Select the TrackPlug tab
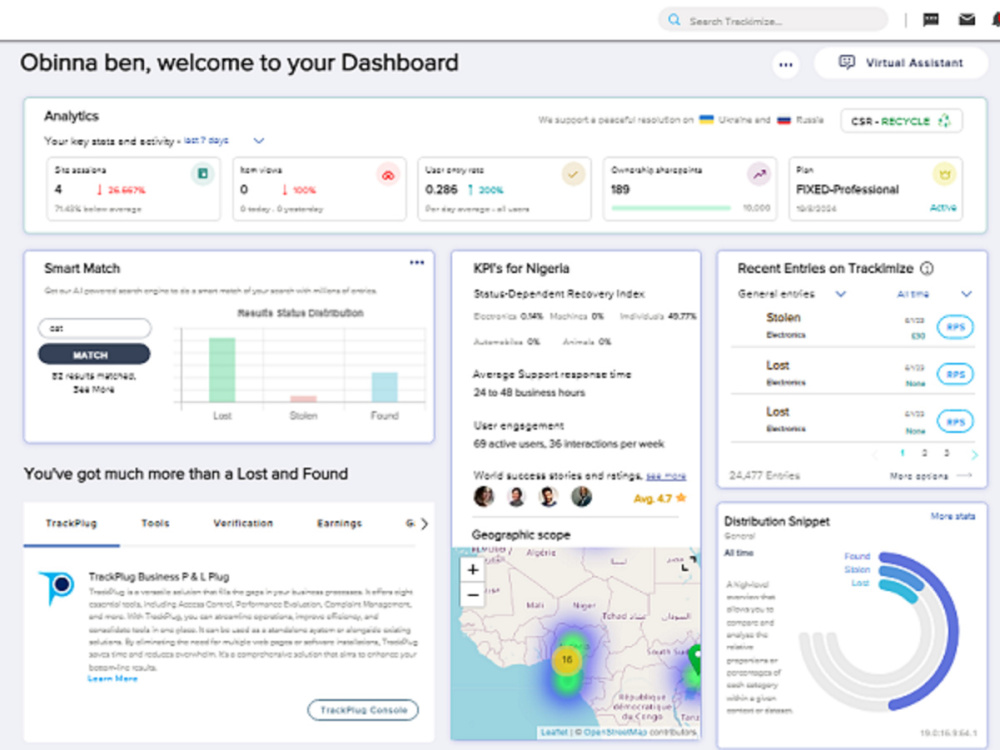The width and height of the screenshot is (1000, 750). tap(71, 524)
